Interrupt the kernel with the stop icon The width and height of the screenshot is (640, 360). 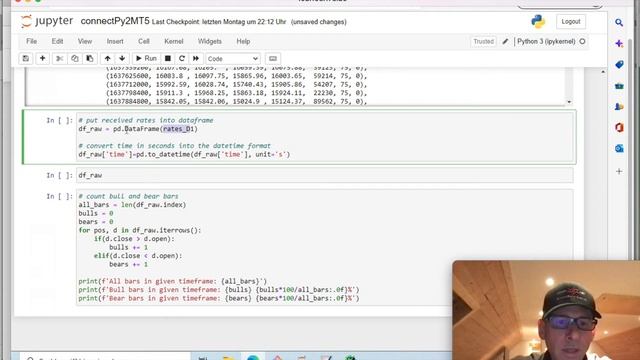[167, 58]
